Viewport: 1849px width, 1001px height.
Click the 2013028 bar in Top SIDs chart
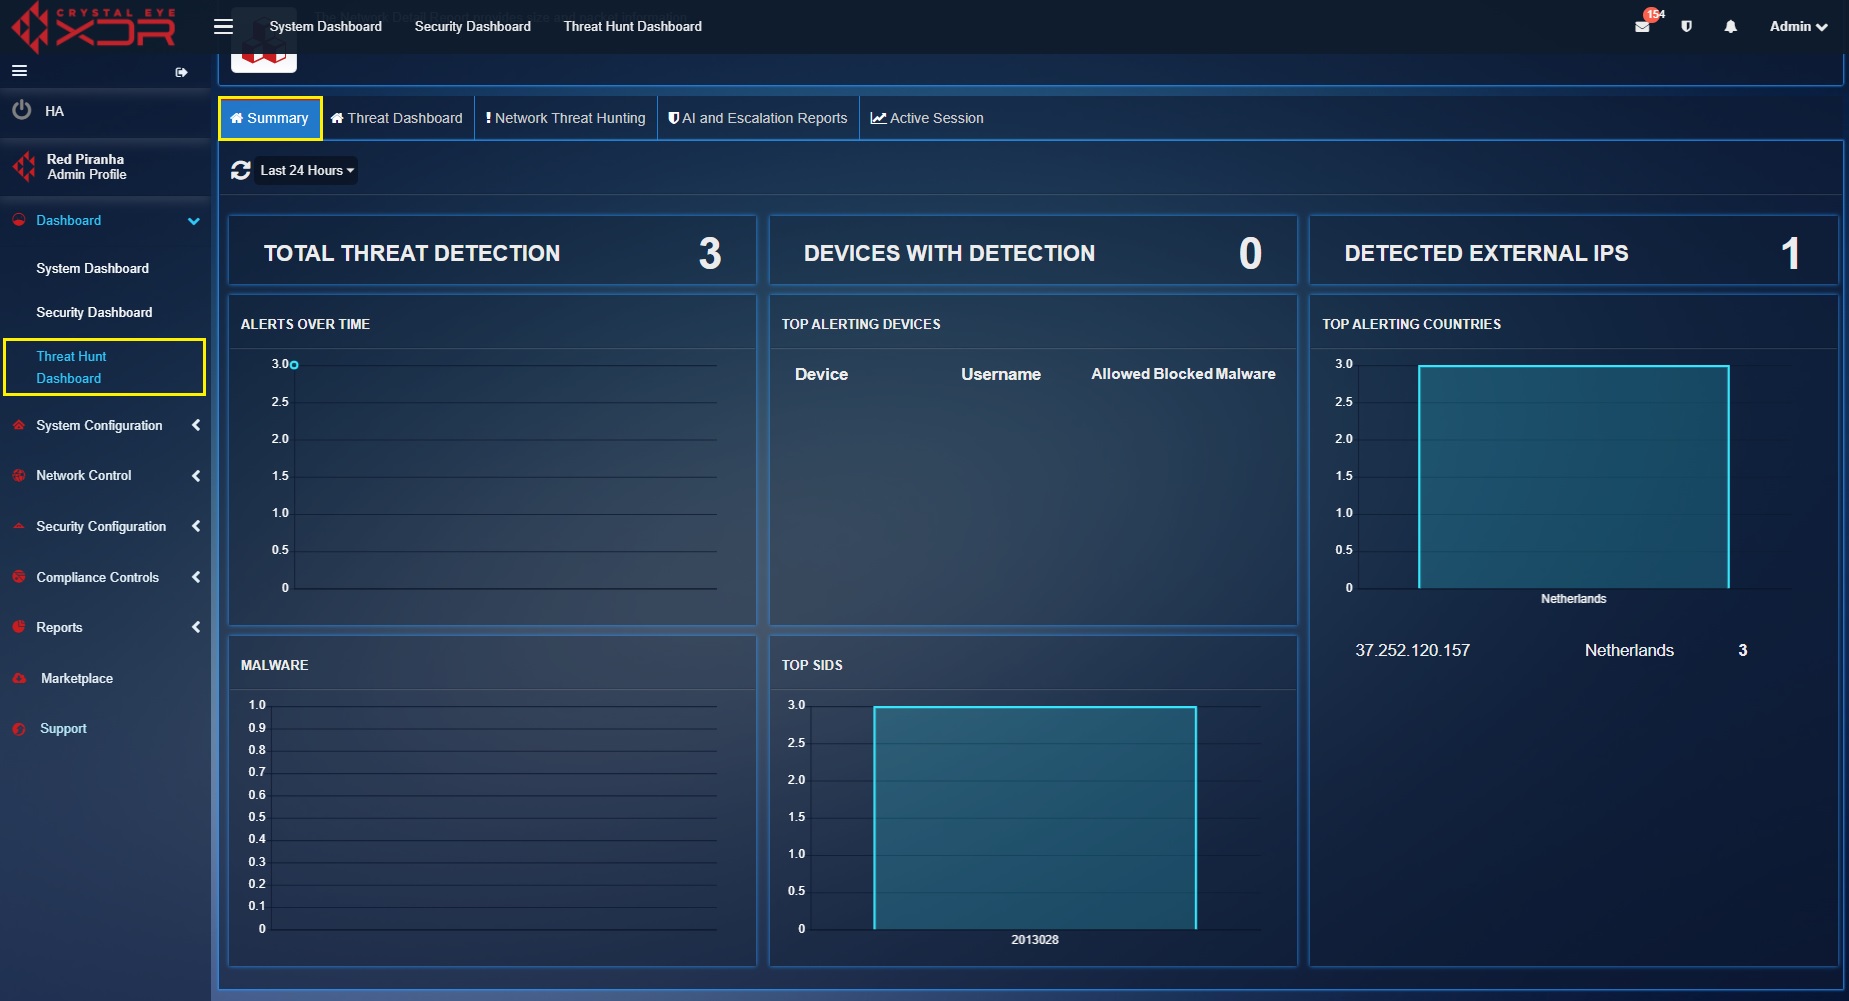(x=1035, y=818)
